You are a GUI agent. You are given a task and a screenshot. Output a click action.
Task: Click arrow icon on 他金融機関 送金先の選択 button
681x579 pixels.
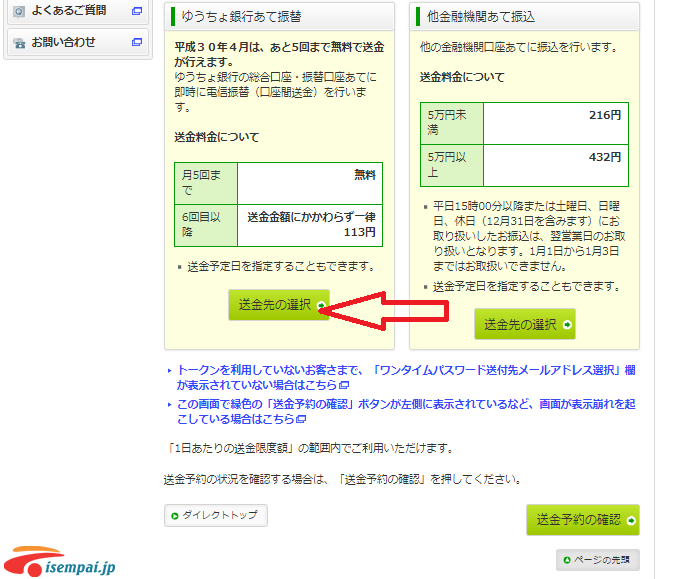point(567,324)
